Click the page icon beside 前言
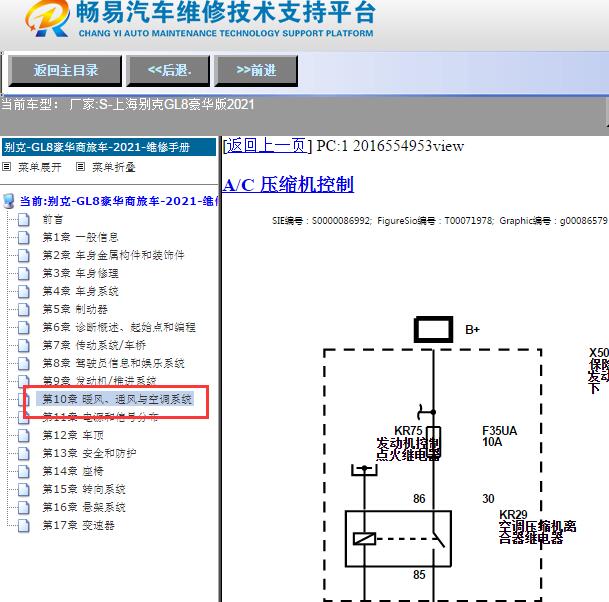The image size is (609, 602). 24,219
